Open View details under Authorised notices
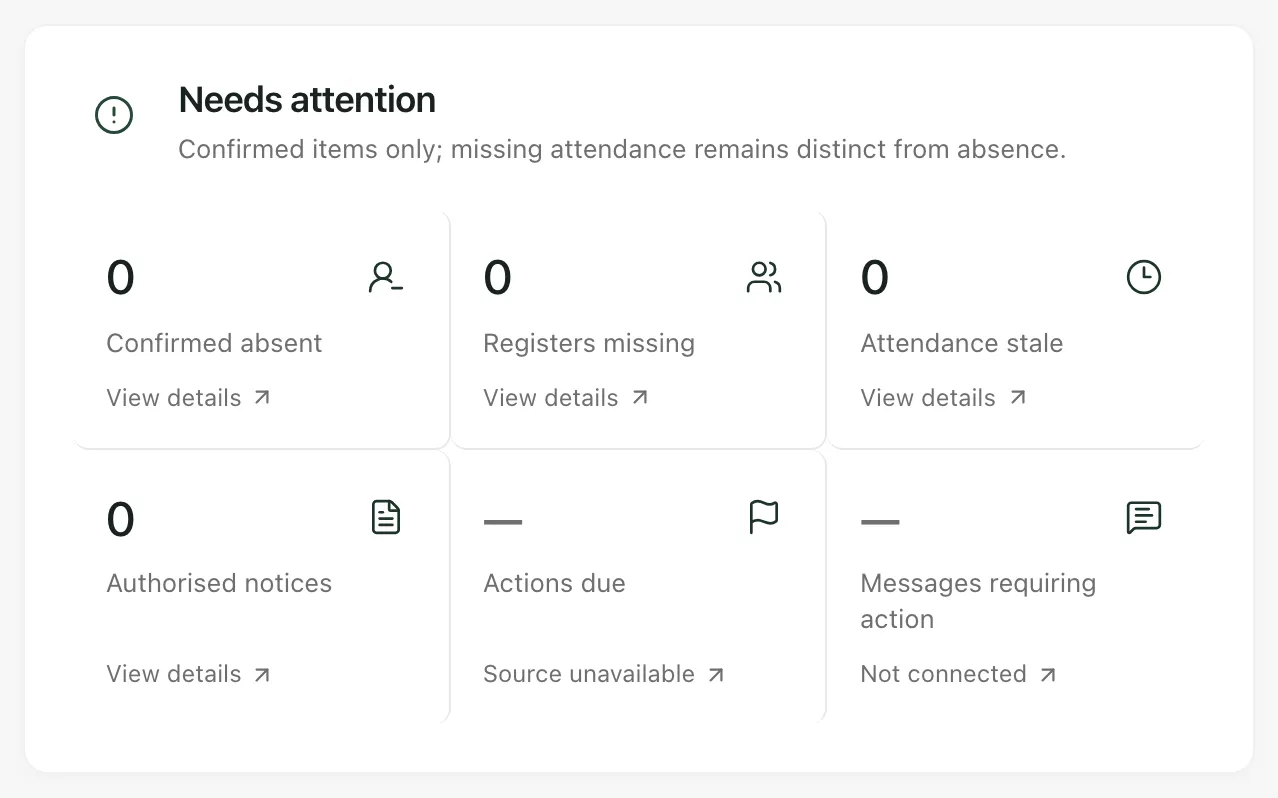The height and width of the screenshot is (798, 1278). (189, 674)
